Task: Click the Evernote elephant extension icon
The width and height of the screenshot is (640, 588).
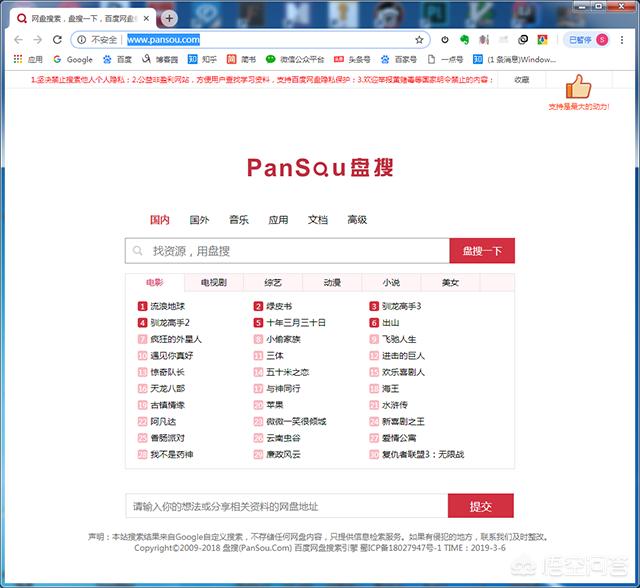Action: (x=464, y=40)
